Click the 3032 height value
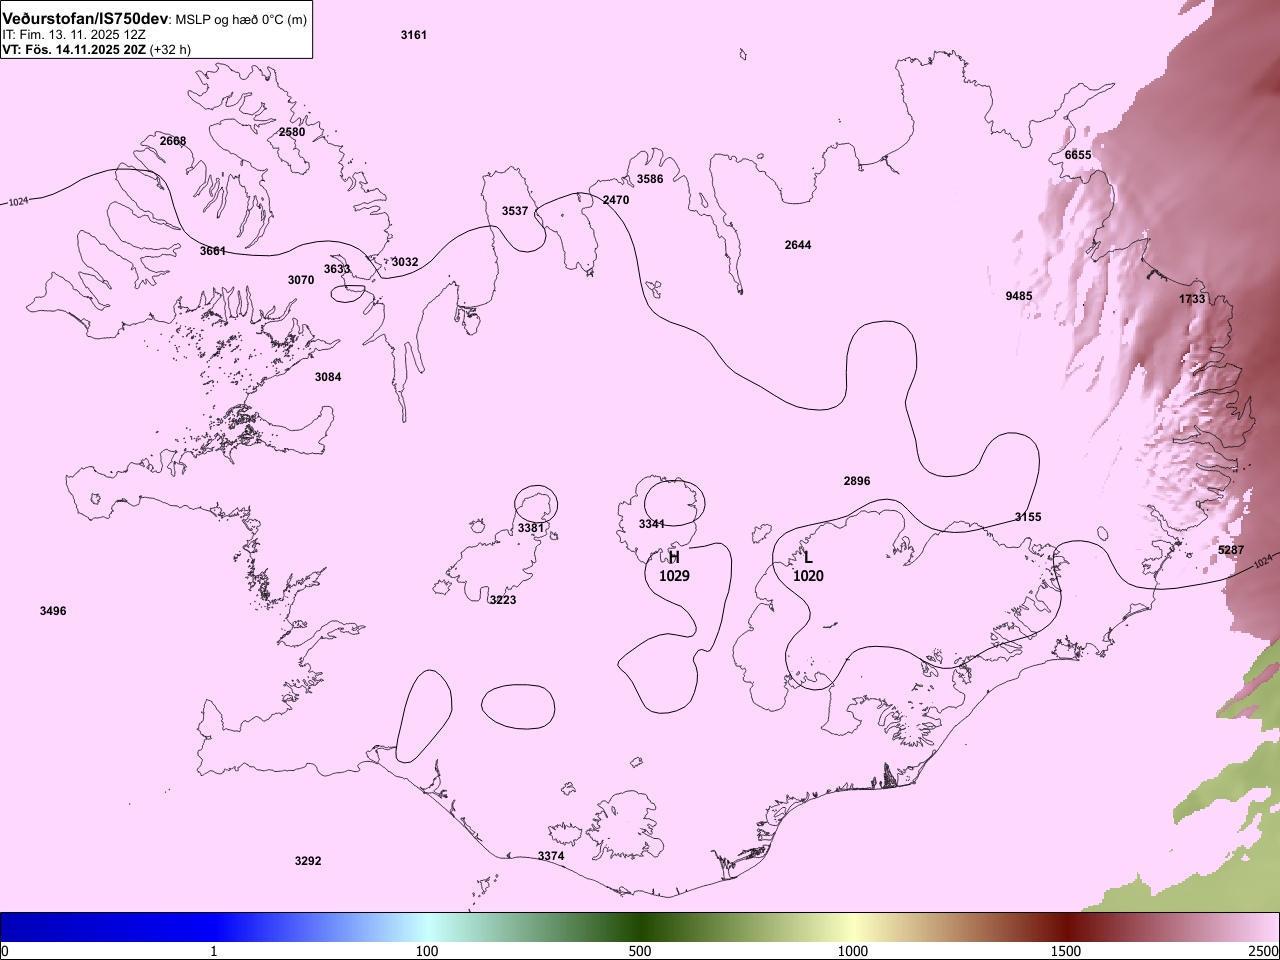Screen dimensions: 1280x960 405,262
